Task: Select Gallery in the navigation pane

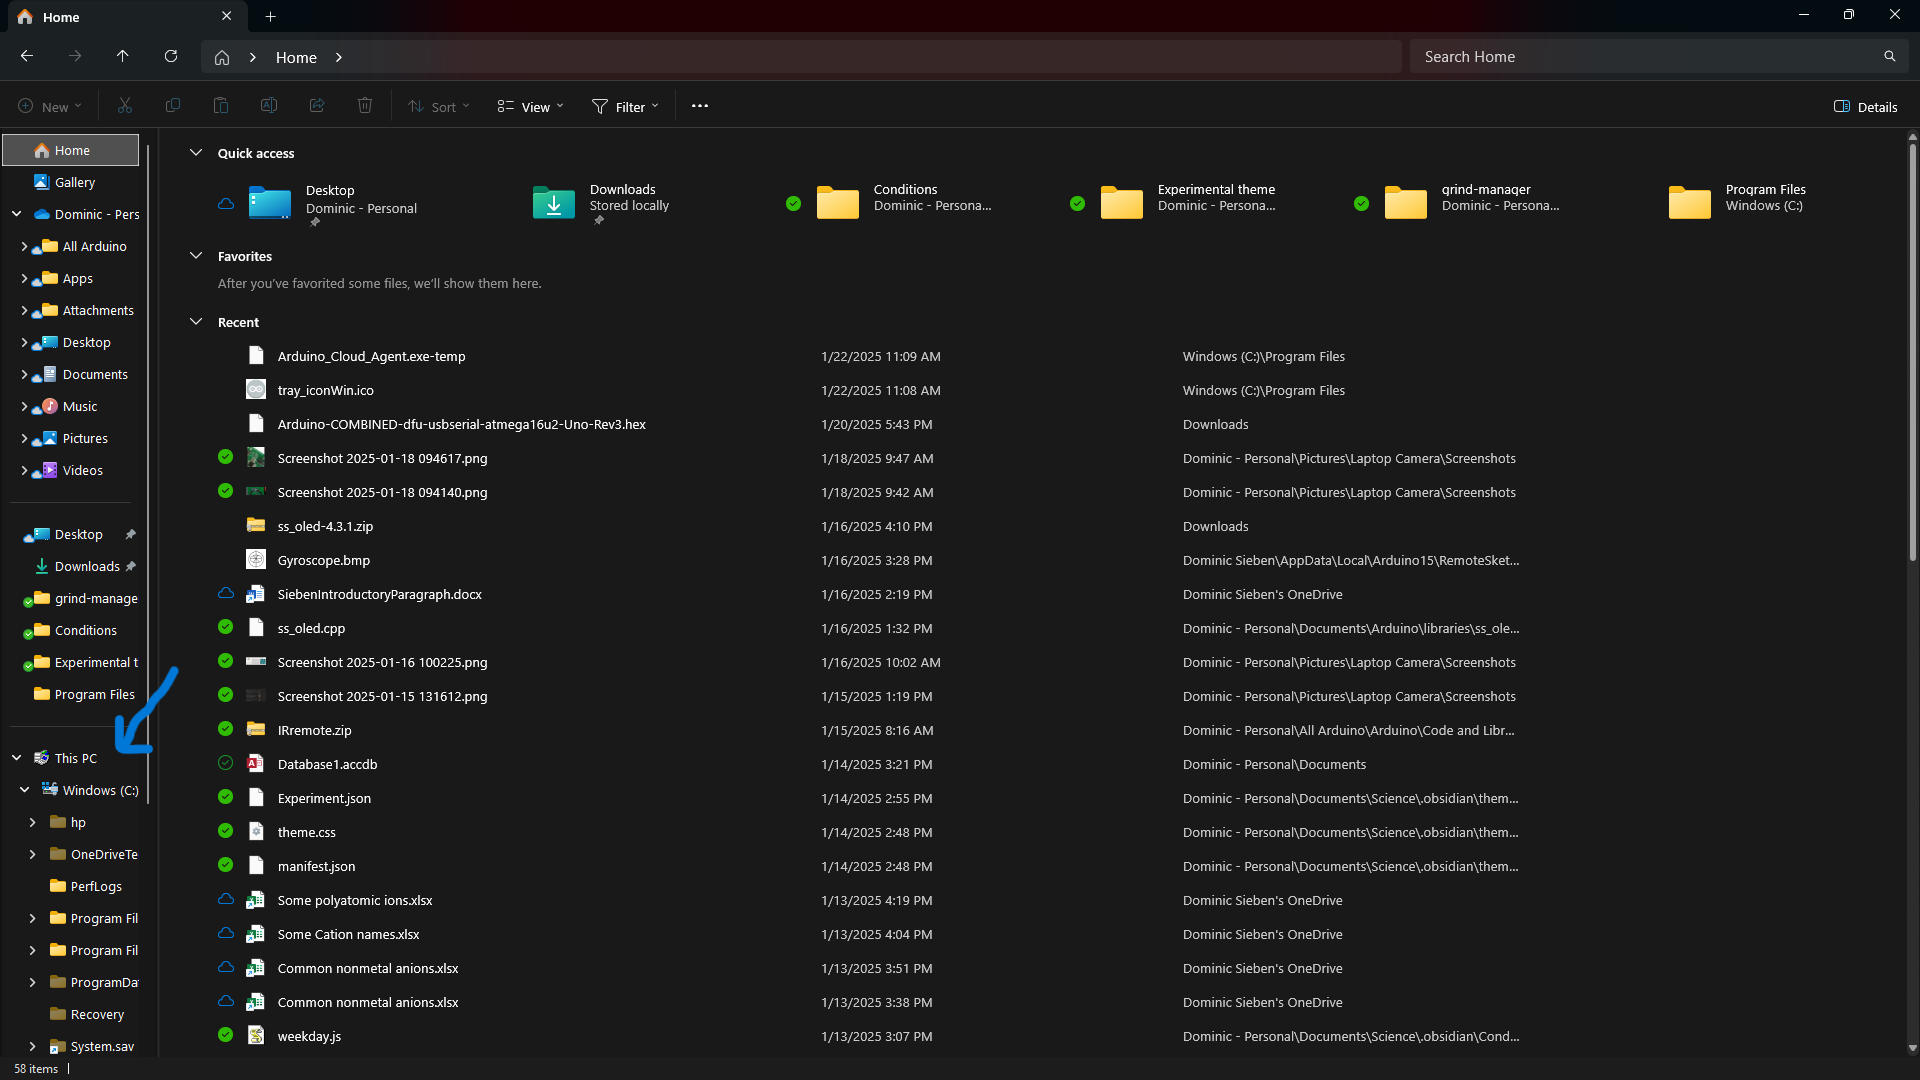Action: click(x=74, y=182)
